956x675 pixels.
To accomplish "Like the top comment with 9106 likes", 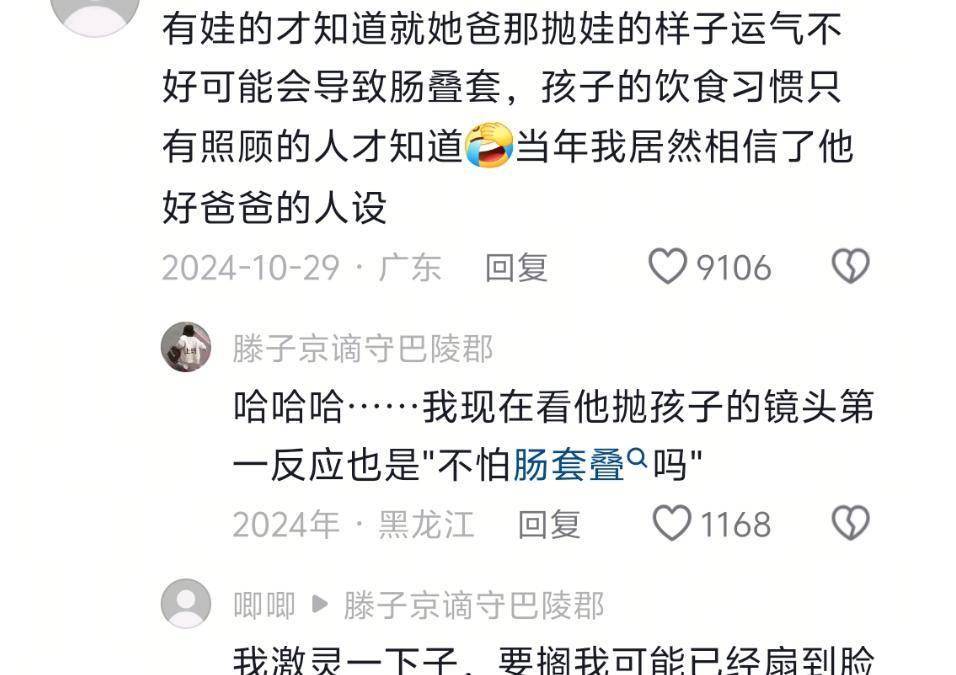I will coord(668,266).
